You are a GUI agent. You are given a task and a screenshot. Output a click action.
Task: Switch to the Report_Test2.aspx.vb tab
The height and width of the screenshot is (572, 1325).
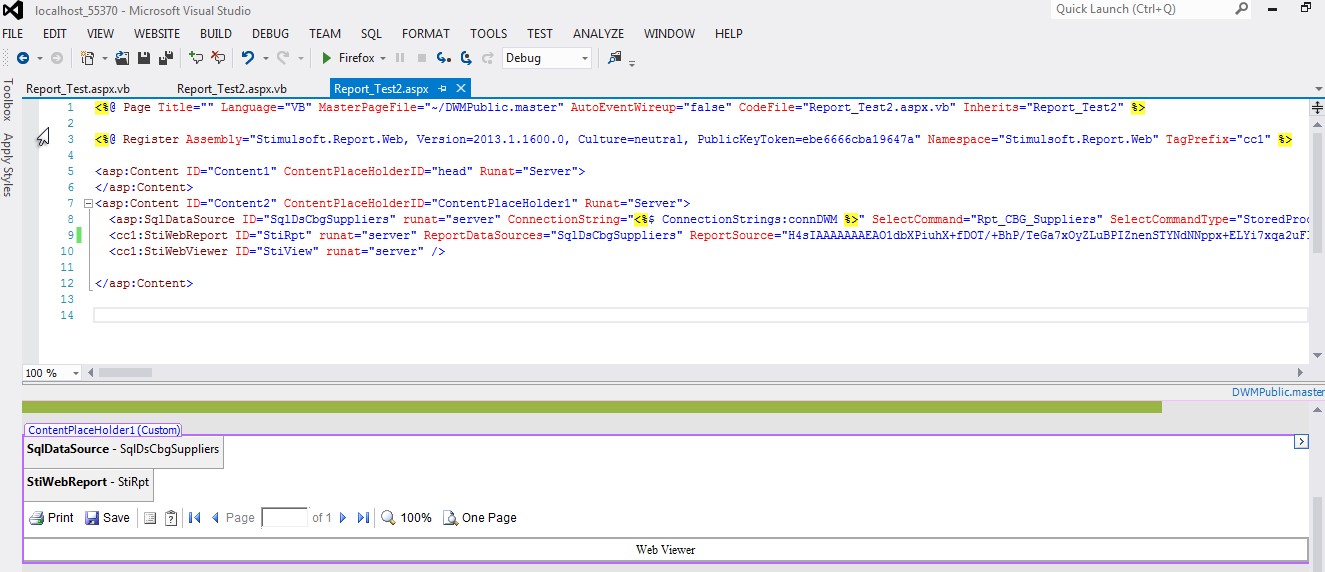tap(232, 89)
